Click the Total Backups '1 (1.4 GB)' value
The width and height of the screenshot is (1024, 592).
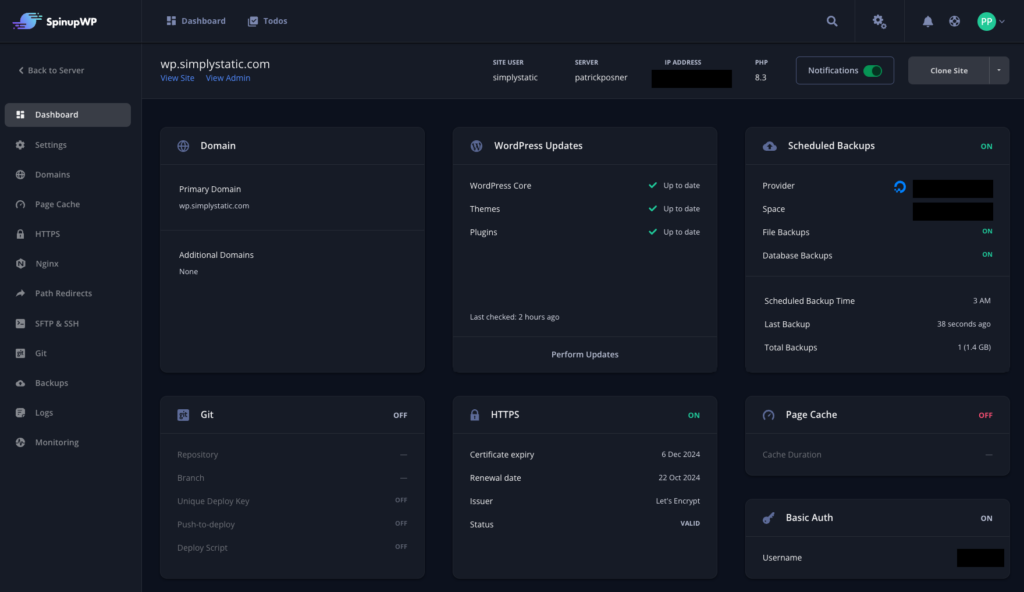[974, 348]
